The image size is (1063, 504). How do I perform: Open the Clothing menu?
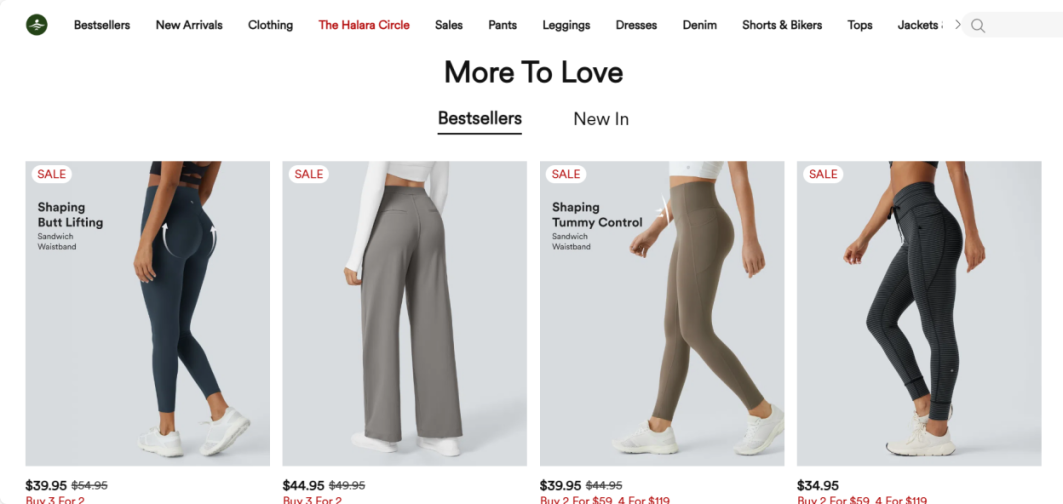pos(270,25)
